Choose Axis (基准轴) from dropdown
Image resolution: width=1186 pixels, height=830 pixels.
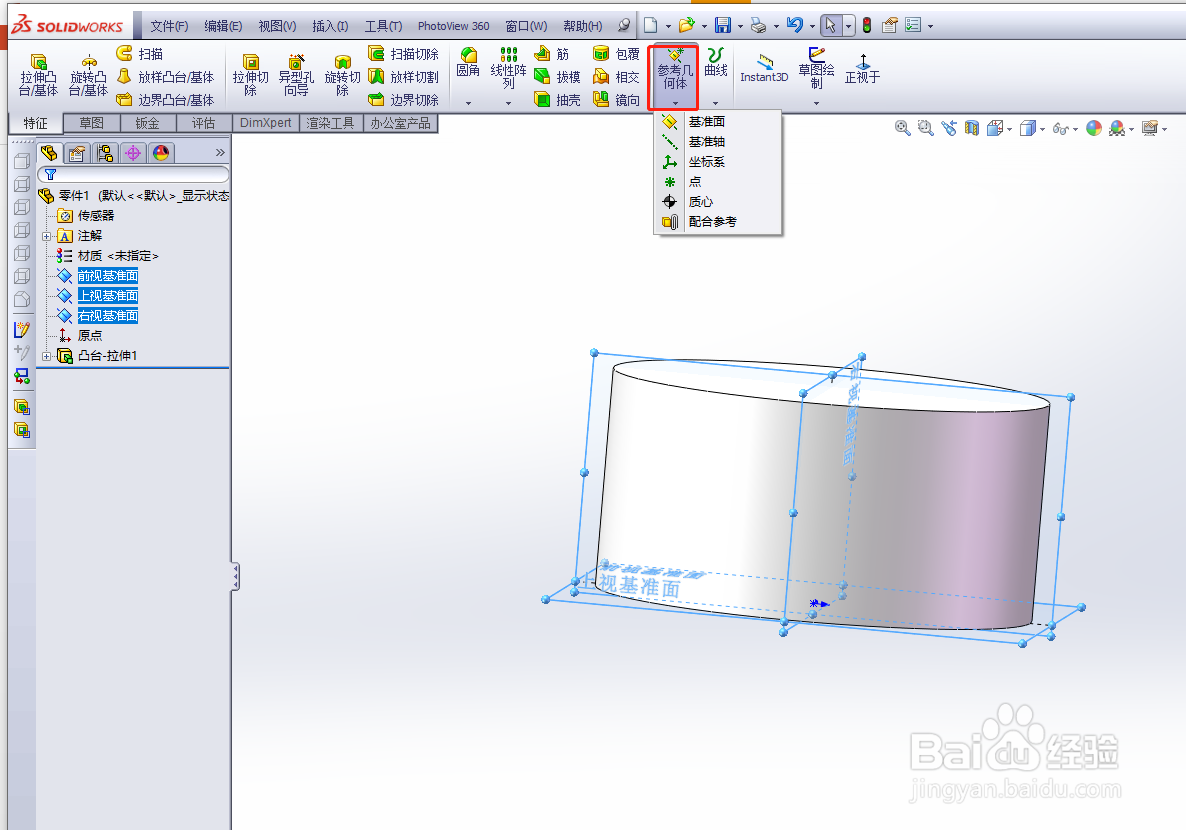[x=718, y=141]
